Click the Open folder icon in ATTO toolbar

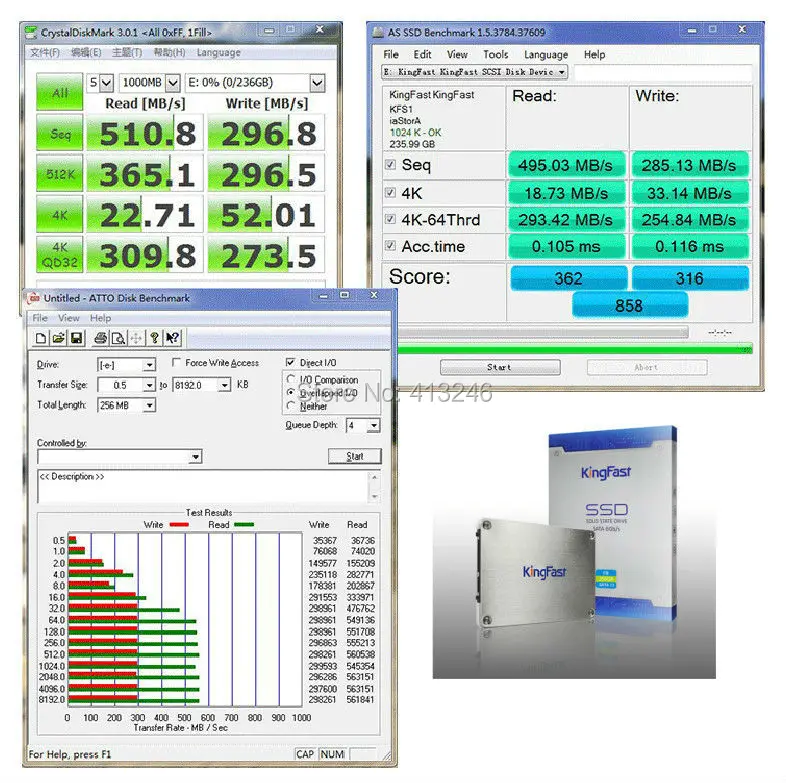point(59,338)
